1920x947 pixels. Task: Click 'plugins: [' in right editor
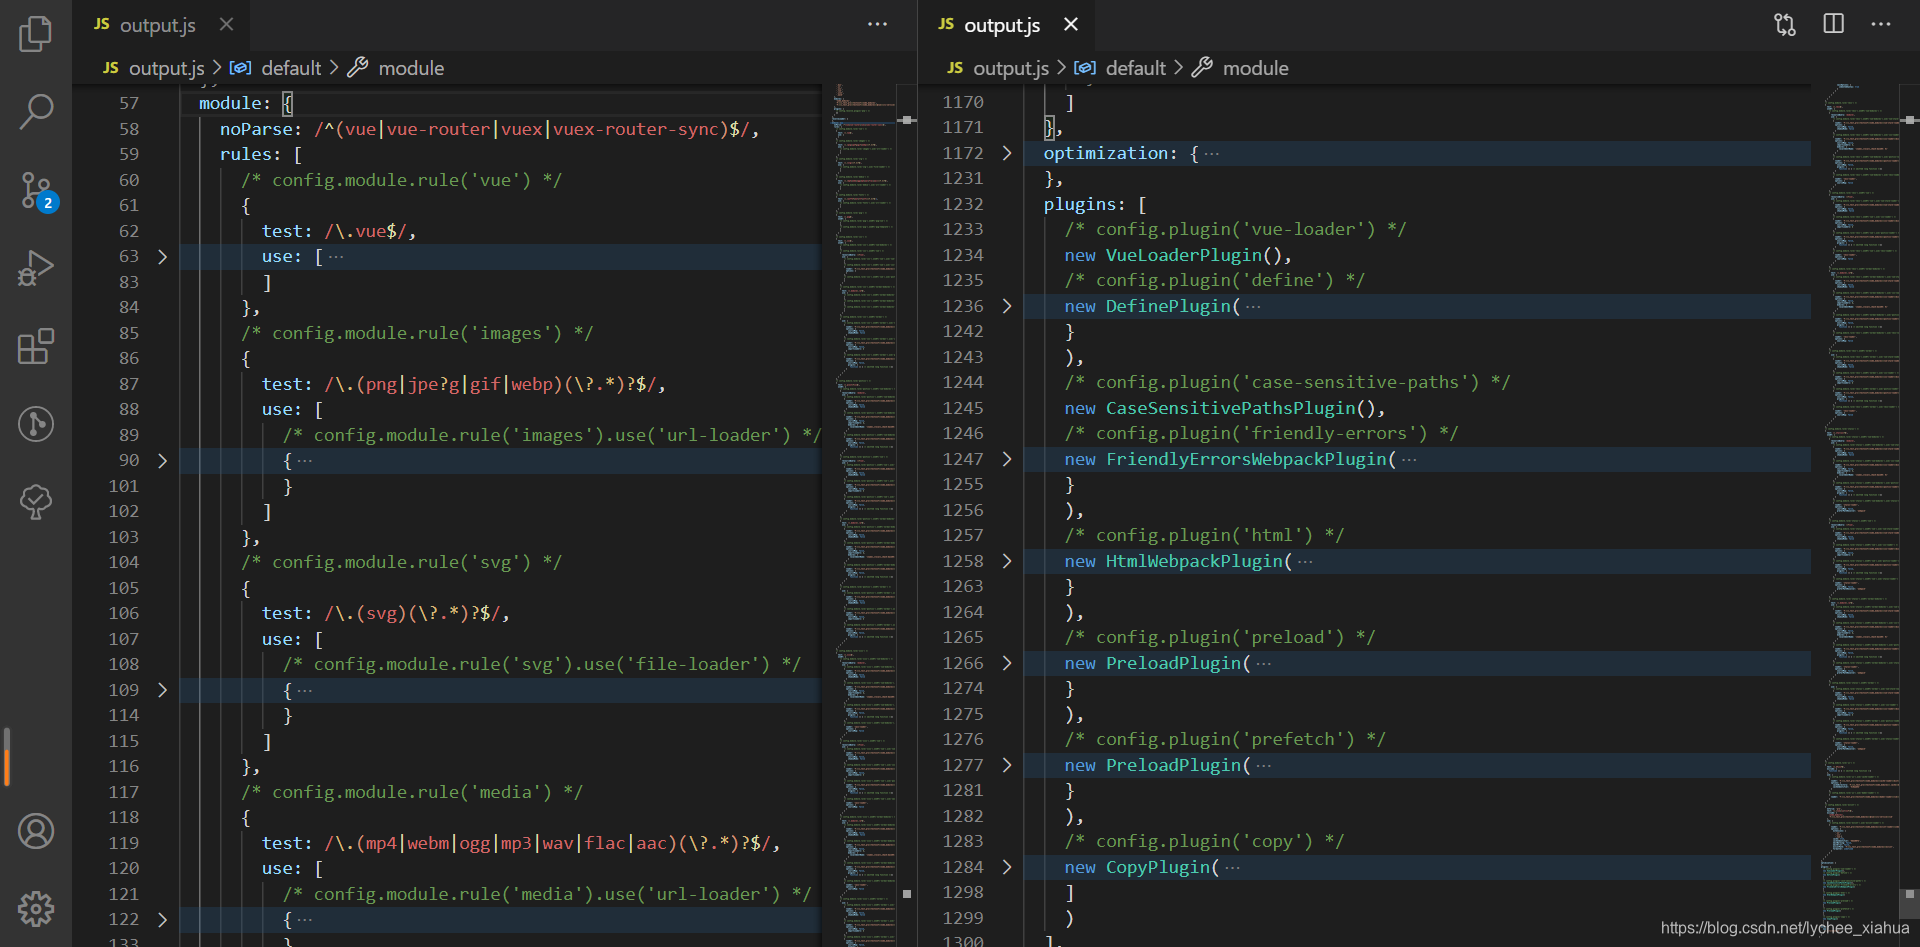[1095, 204]
